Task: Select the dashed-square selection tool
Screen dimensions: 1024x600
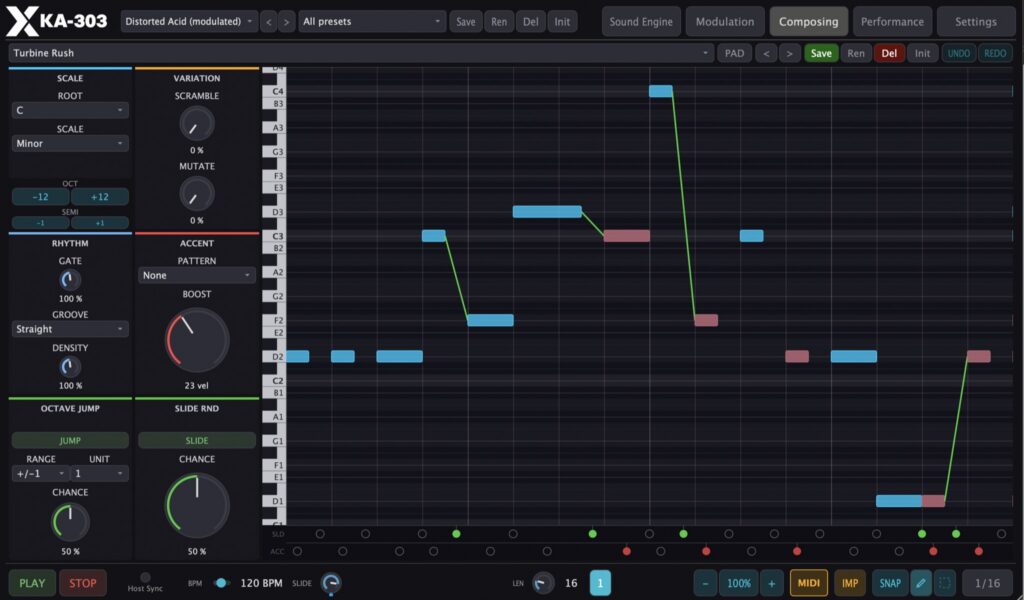Action: pos(944,582)
